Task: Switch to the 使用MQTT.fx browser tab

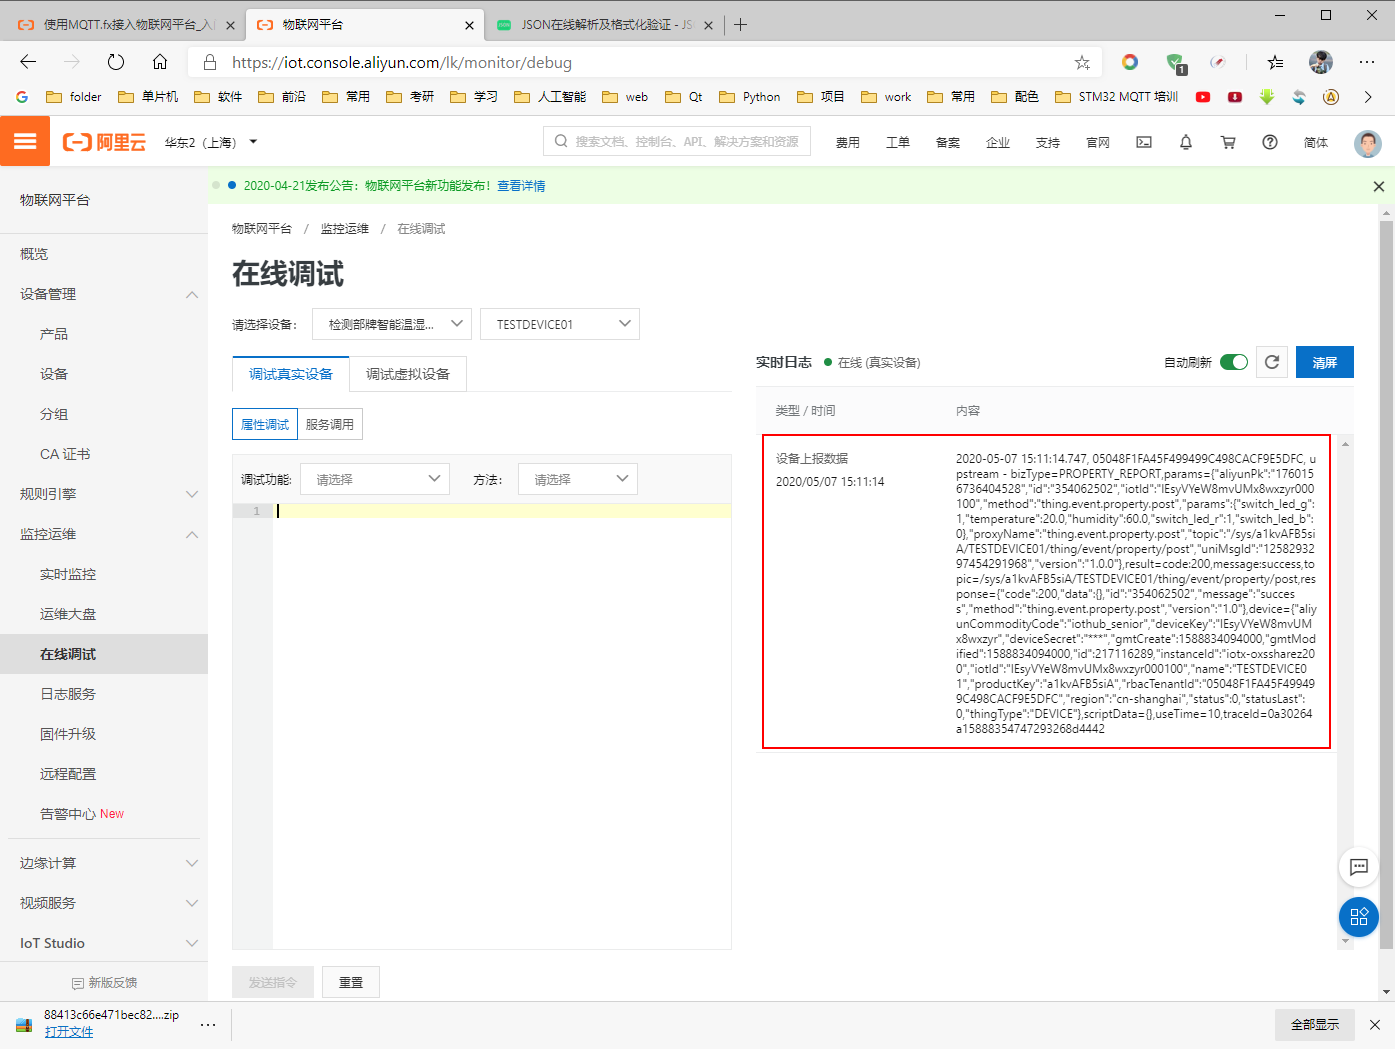Action: [x=128, y=25]
